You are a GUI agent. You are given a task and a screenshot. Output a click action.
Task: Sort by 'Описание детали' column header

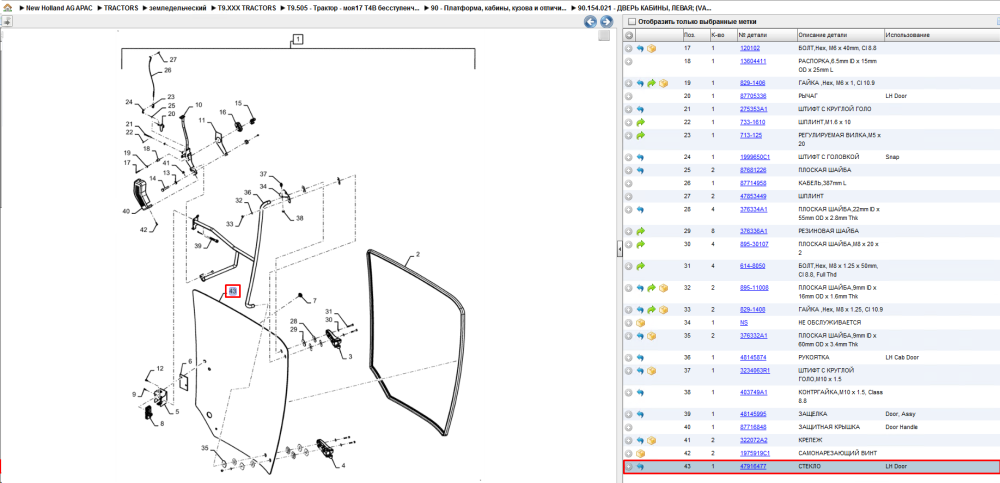[839, 35]
